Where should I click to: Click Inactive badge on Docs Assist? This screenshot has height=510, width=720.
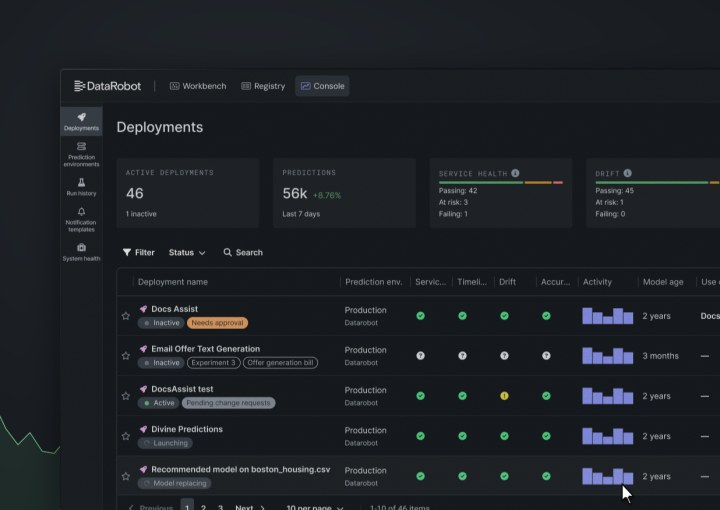click(161, 323)
